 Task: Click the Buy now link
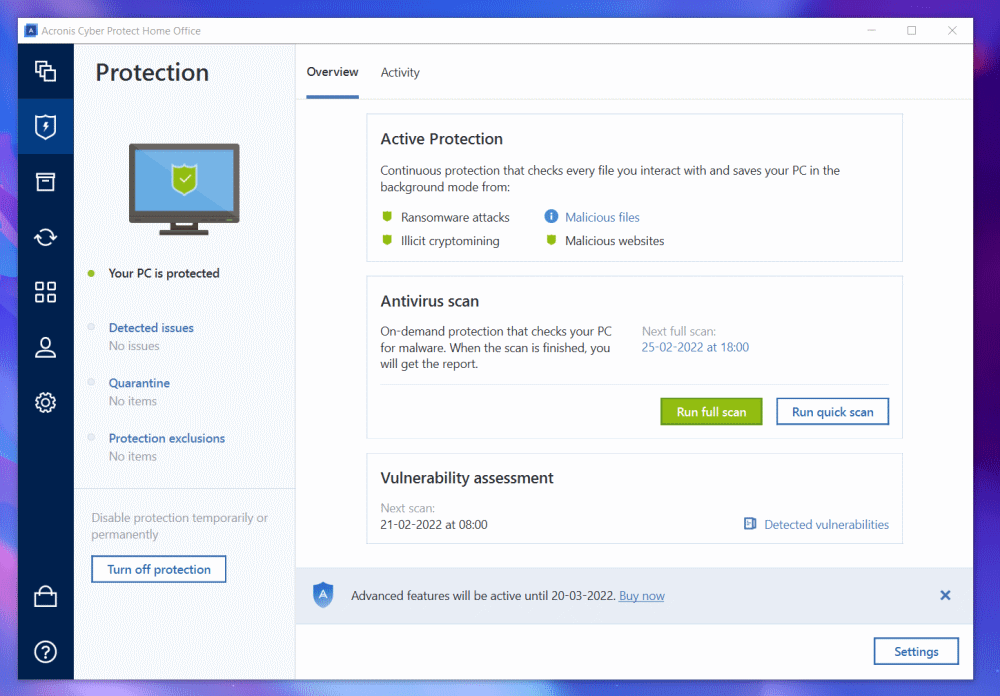click(x=642, y=596)
